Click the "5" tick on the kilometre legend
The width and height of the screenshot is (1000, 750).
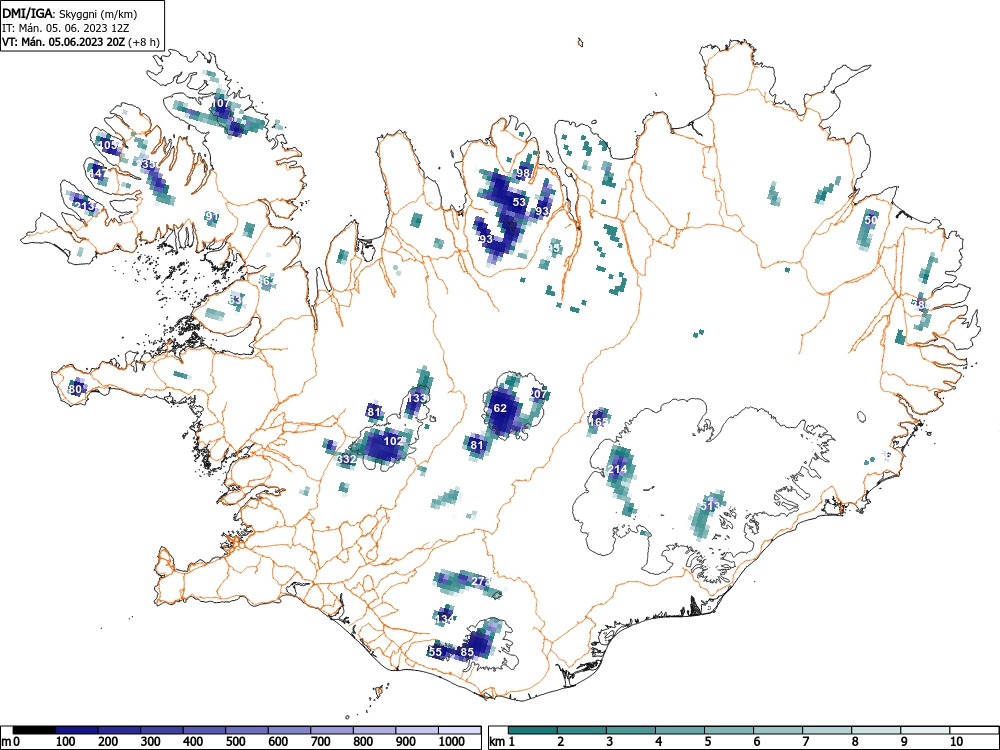[708, 742]
